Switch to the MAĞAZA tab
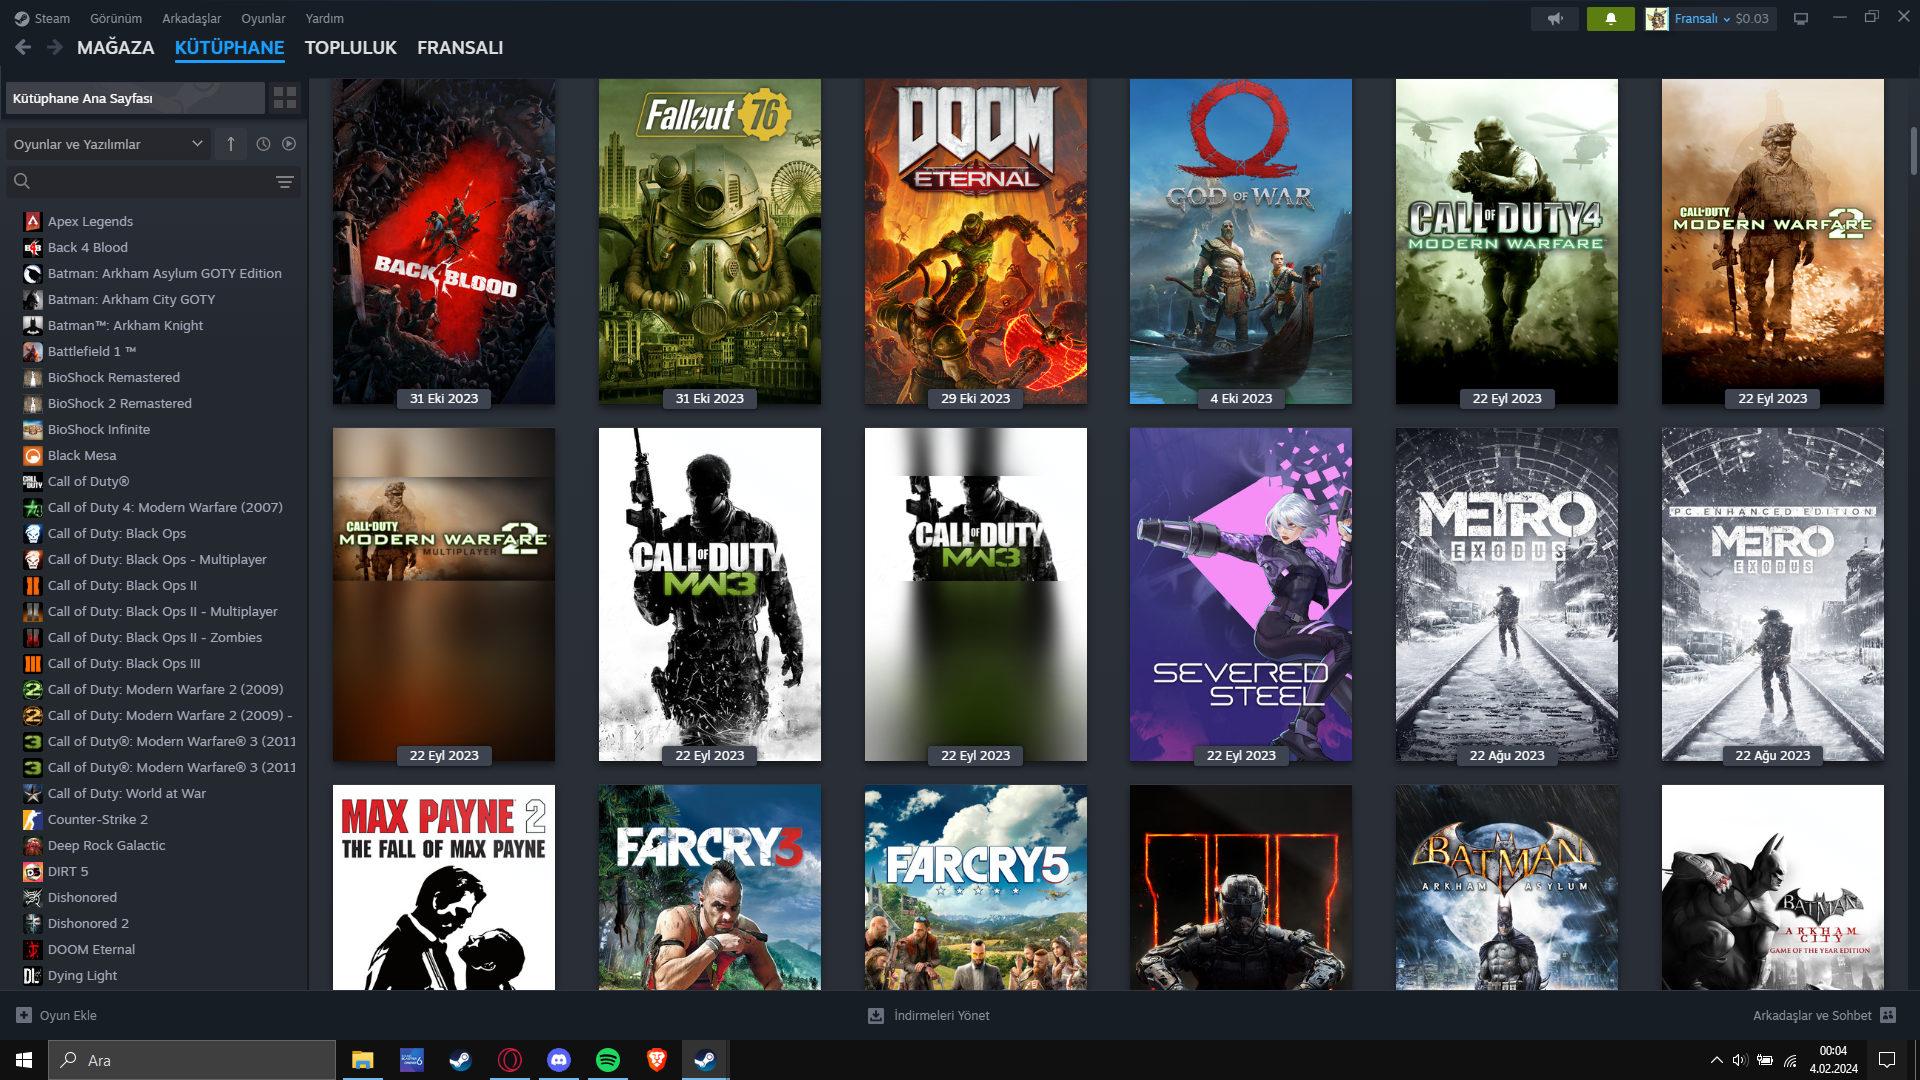Screen dimensions: 1920x1080 coord(115,48)
